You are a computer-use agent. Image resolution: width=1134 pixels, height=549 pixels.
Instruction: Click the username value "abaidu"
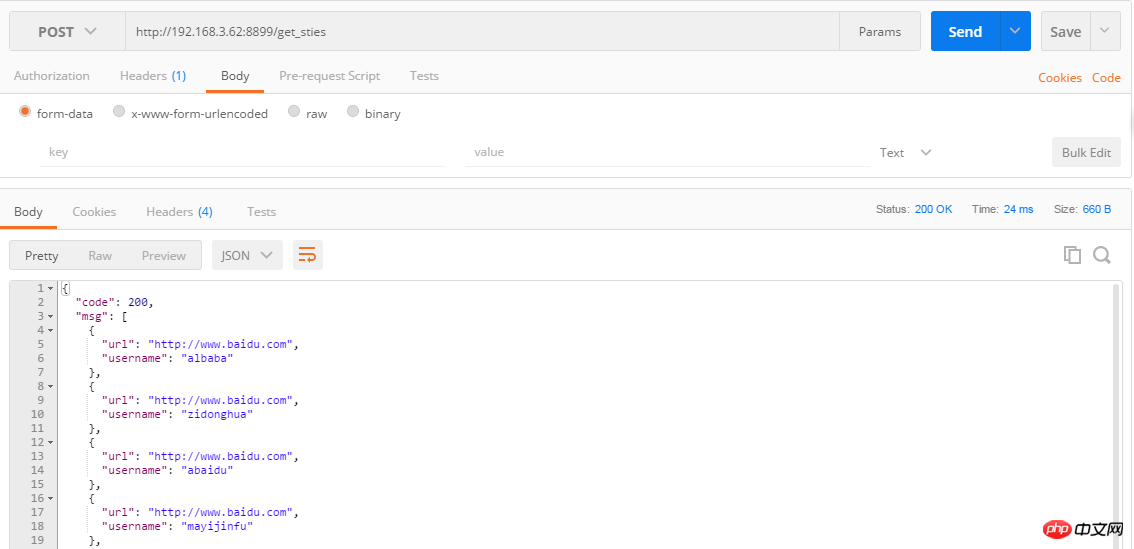(207, 470)
